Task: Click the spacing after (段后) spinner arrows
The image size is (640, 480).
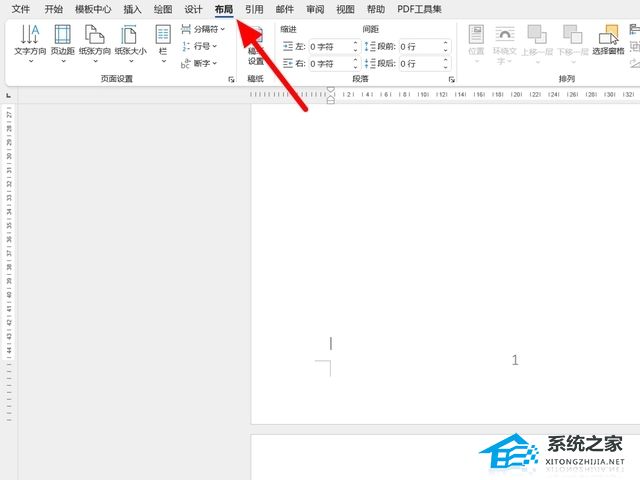Action: coord(444,64)
